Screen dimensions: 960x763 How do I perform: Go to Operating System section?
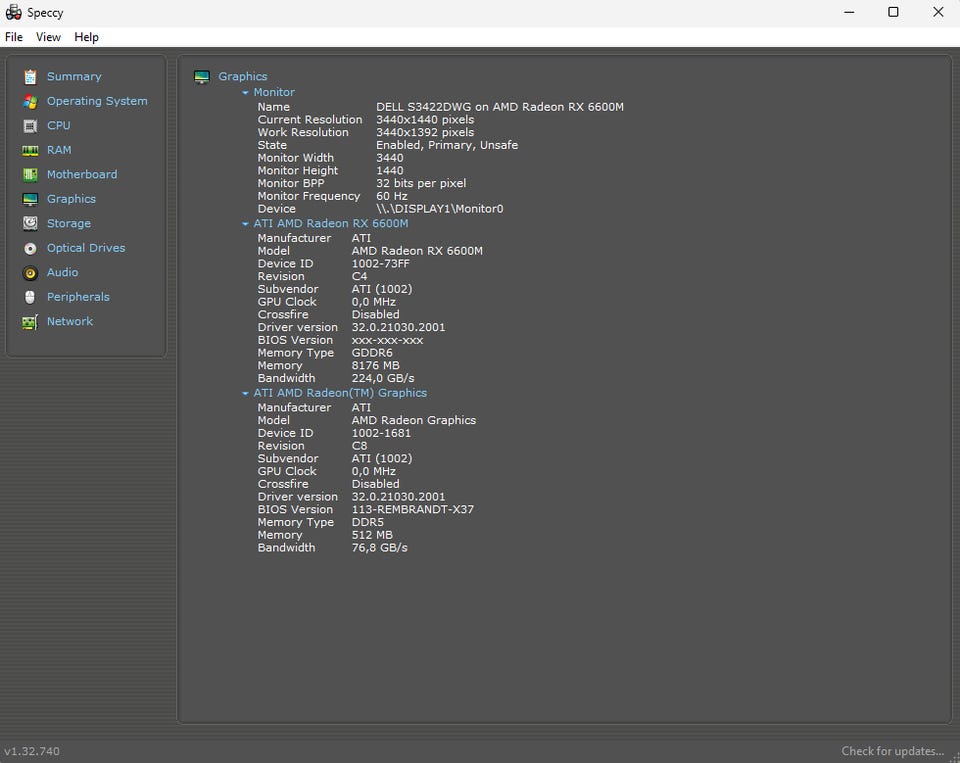coord(97,101)
